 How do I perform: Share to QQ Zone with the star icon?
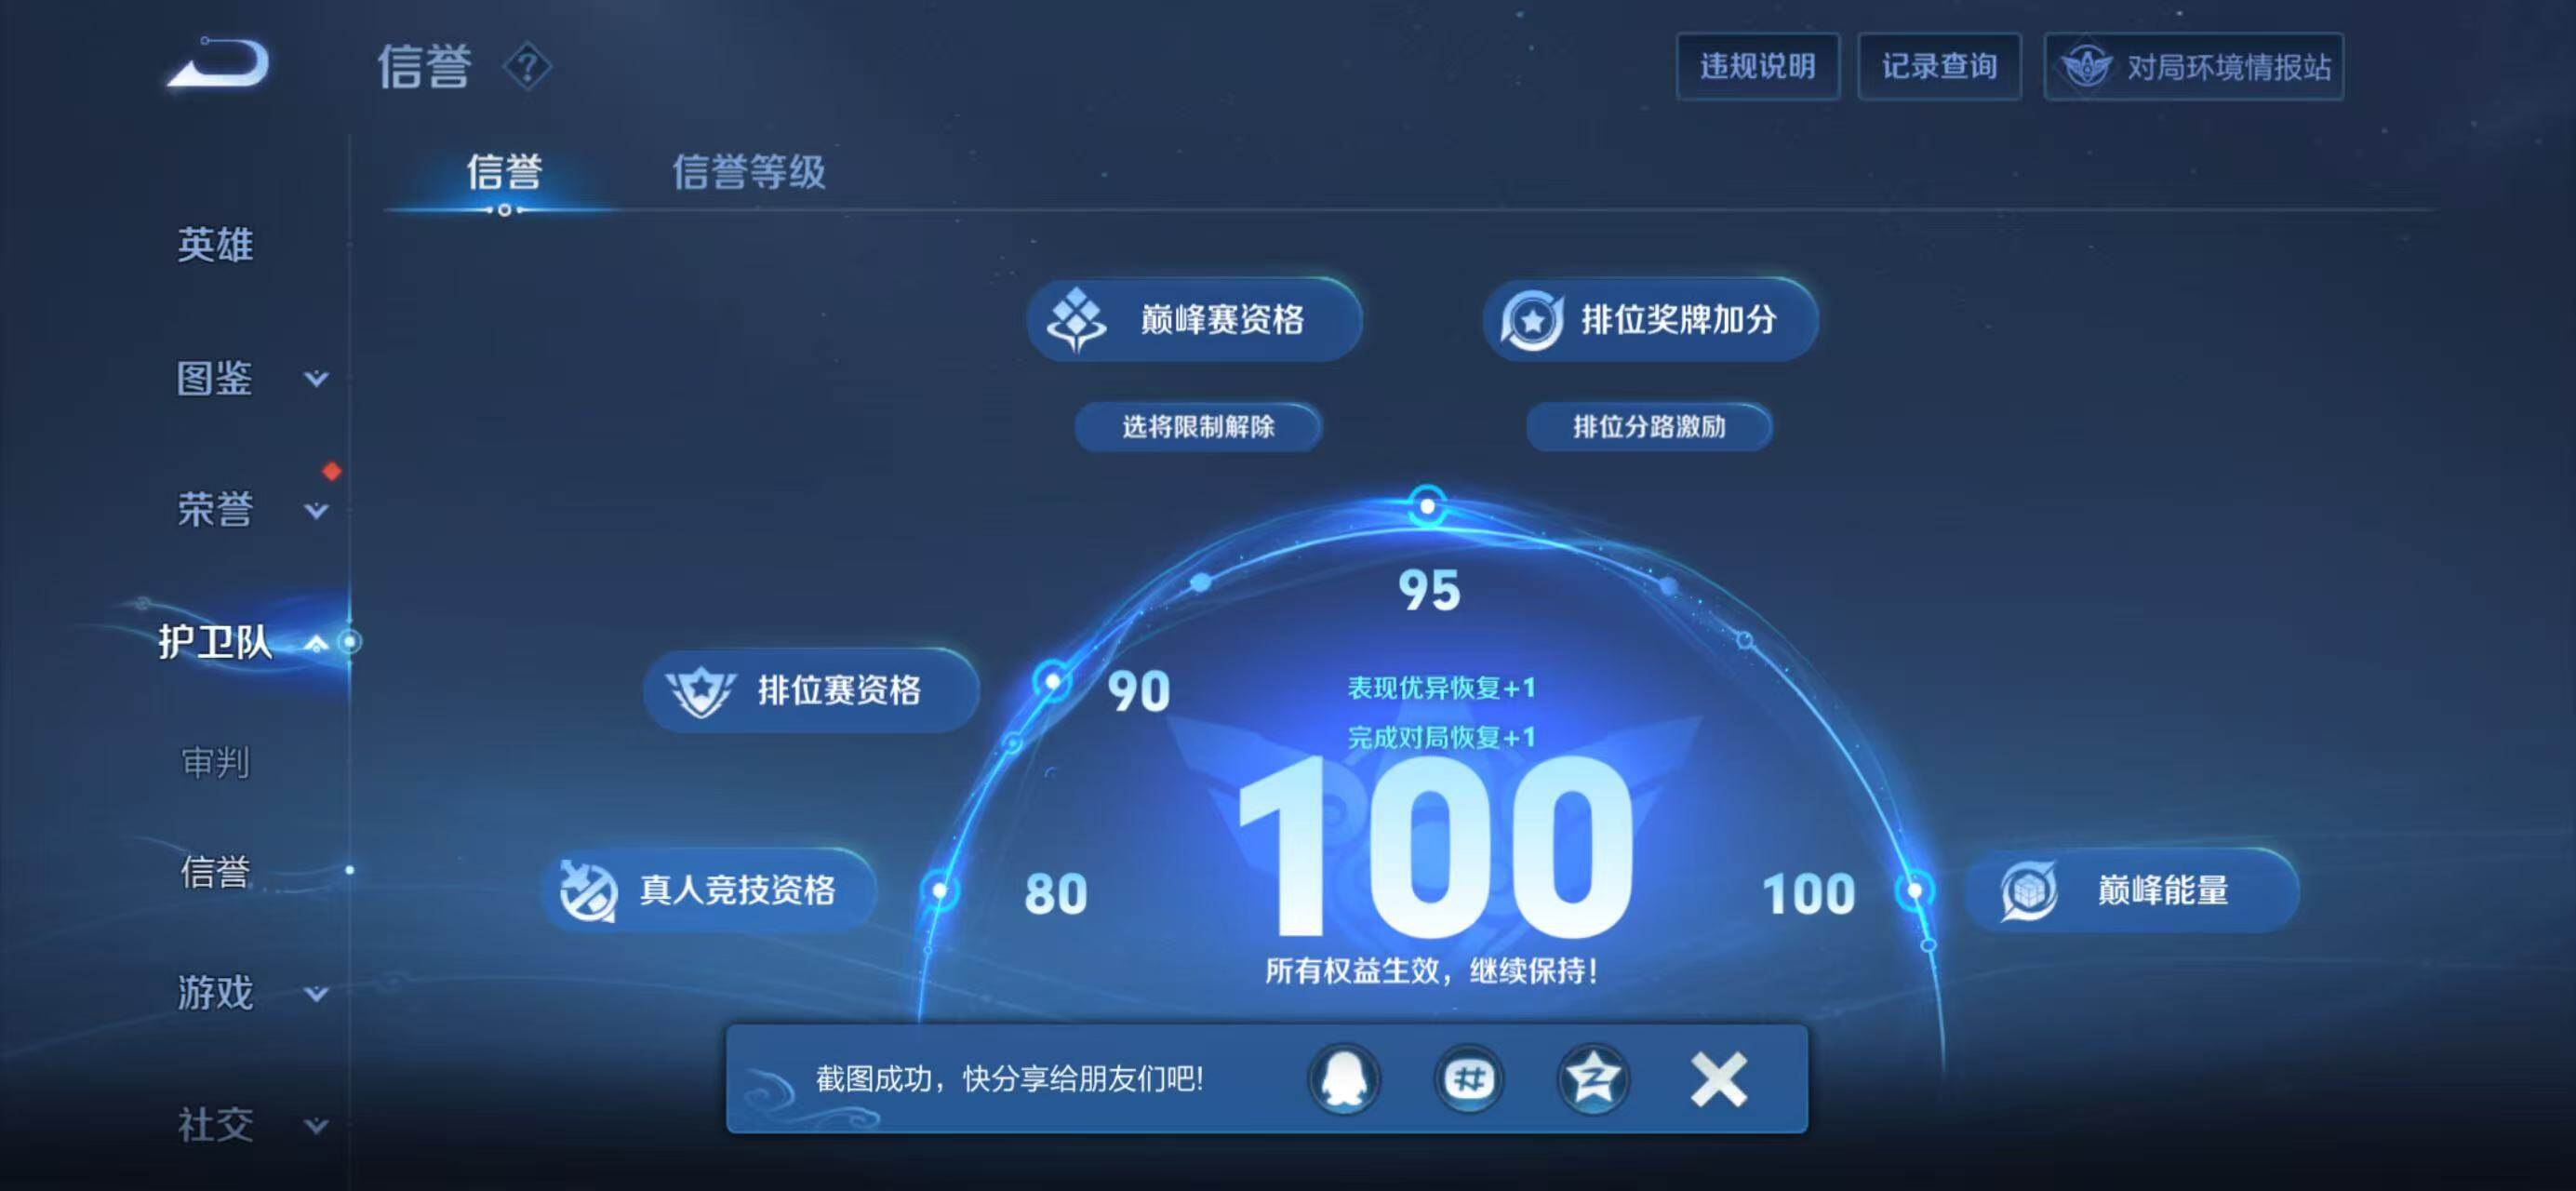pyautogui.click(x=1593, y=1079)
